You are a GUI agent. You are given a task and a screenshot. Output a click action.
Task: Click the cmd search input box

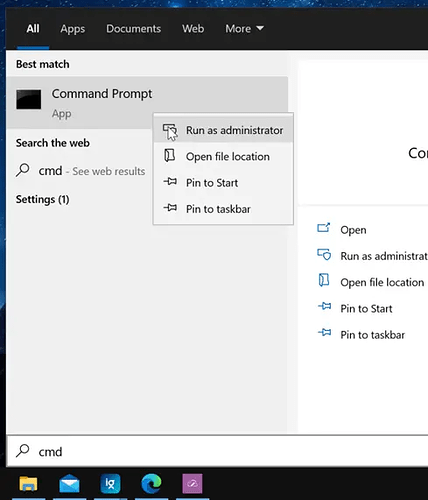click(x=217, y=451)
